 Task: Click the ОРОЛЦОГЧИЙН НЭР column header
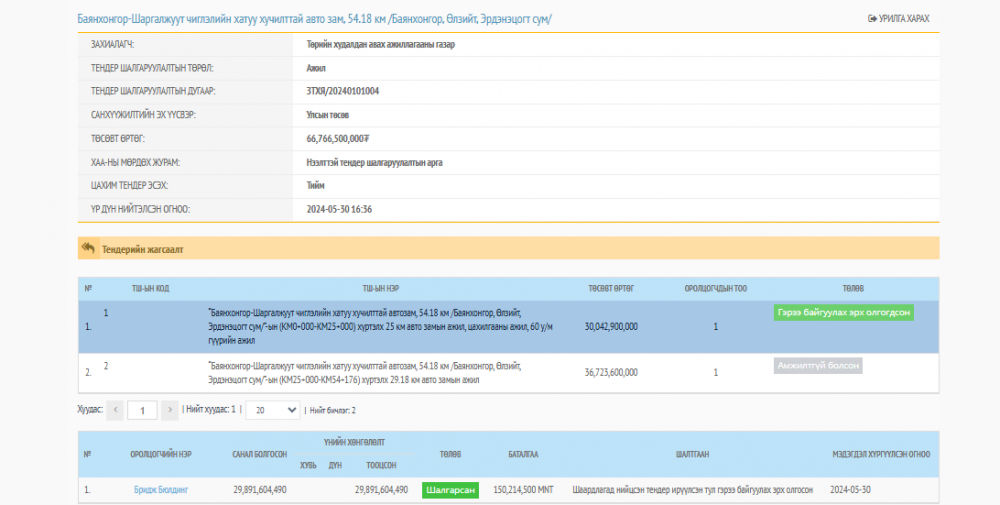[x=161, y=453]
